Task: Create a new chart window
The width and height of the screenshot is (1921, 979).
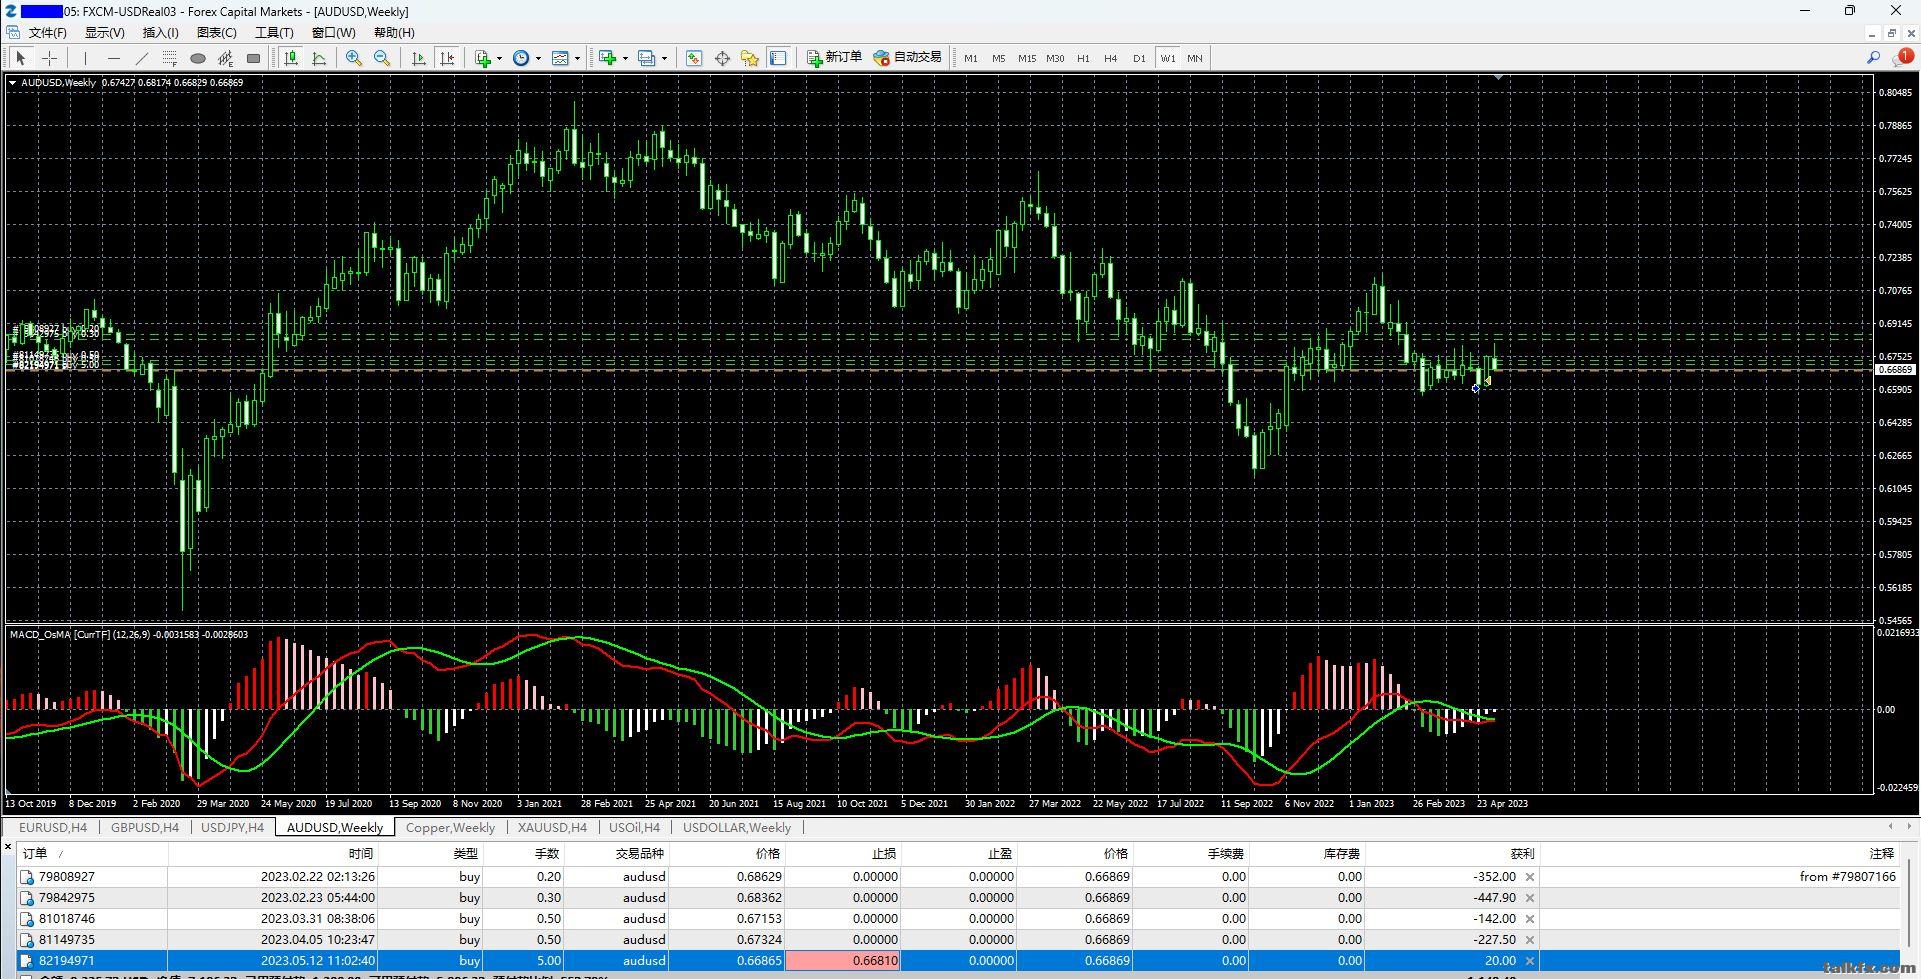Action: [x=607, y=58]
